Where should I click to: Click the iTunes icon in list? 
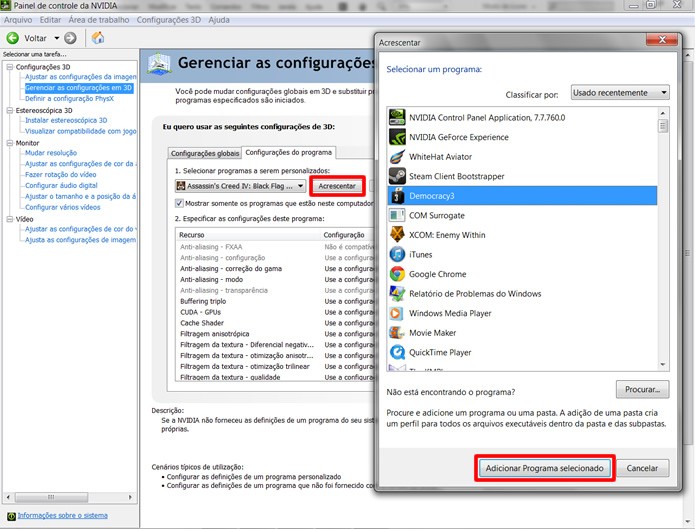(x=397, y=254)
